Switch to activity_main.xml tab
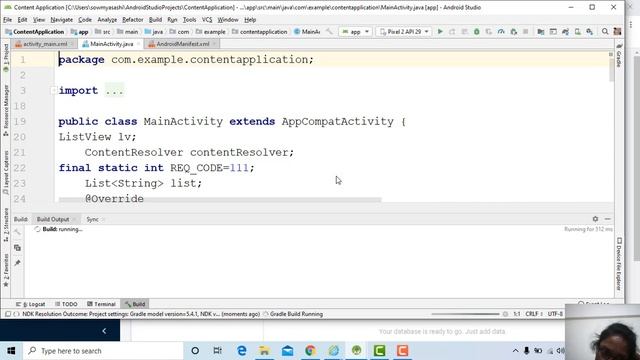Image resolution: width=640 pixels, height=360 pixels. [x=44, y=44]
